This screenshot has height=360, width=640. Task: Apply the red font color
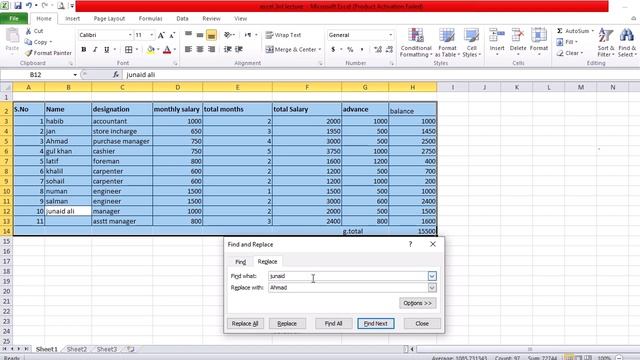167,49
